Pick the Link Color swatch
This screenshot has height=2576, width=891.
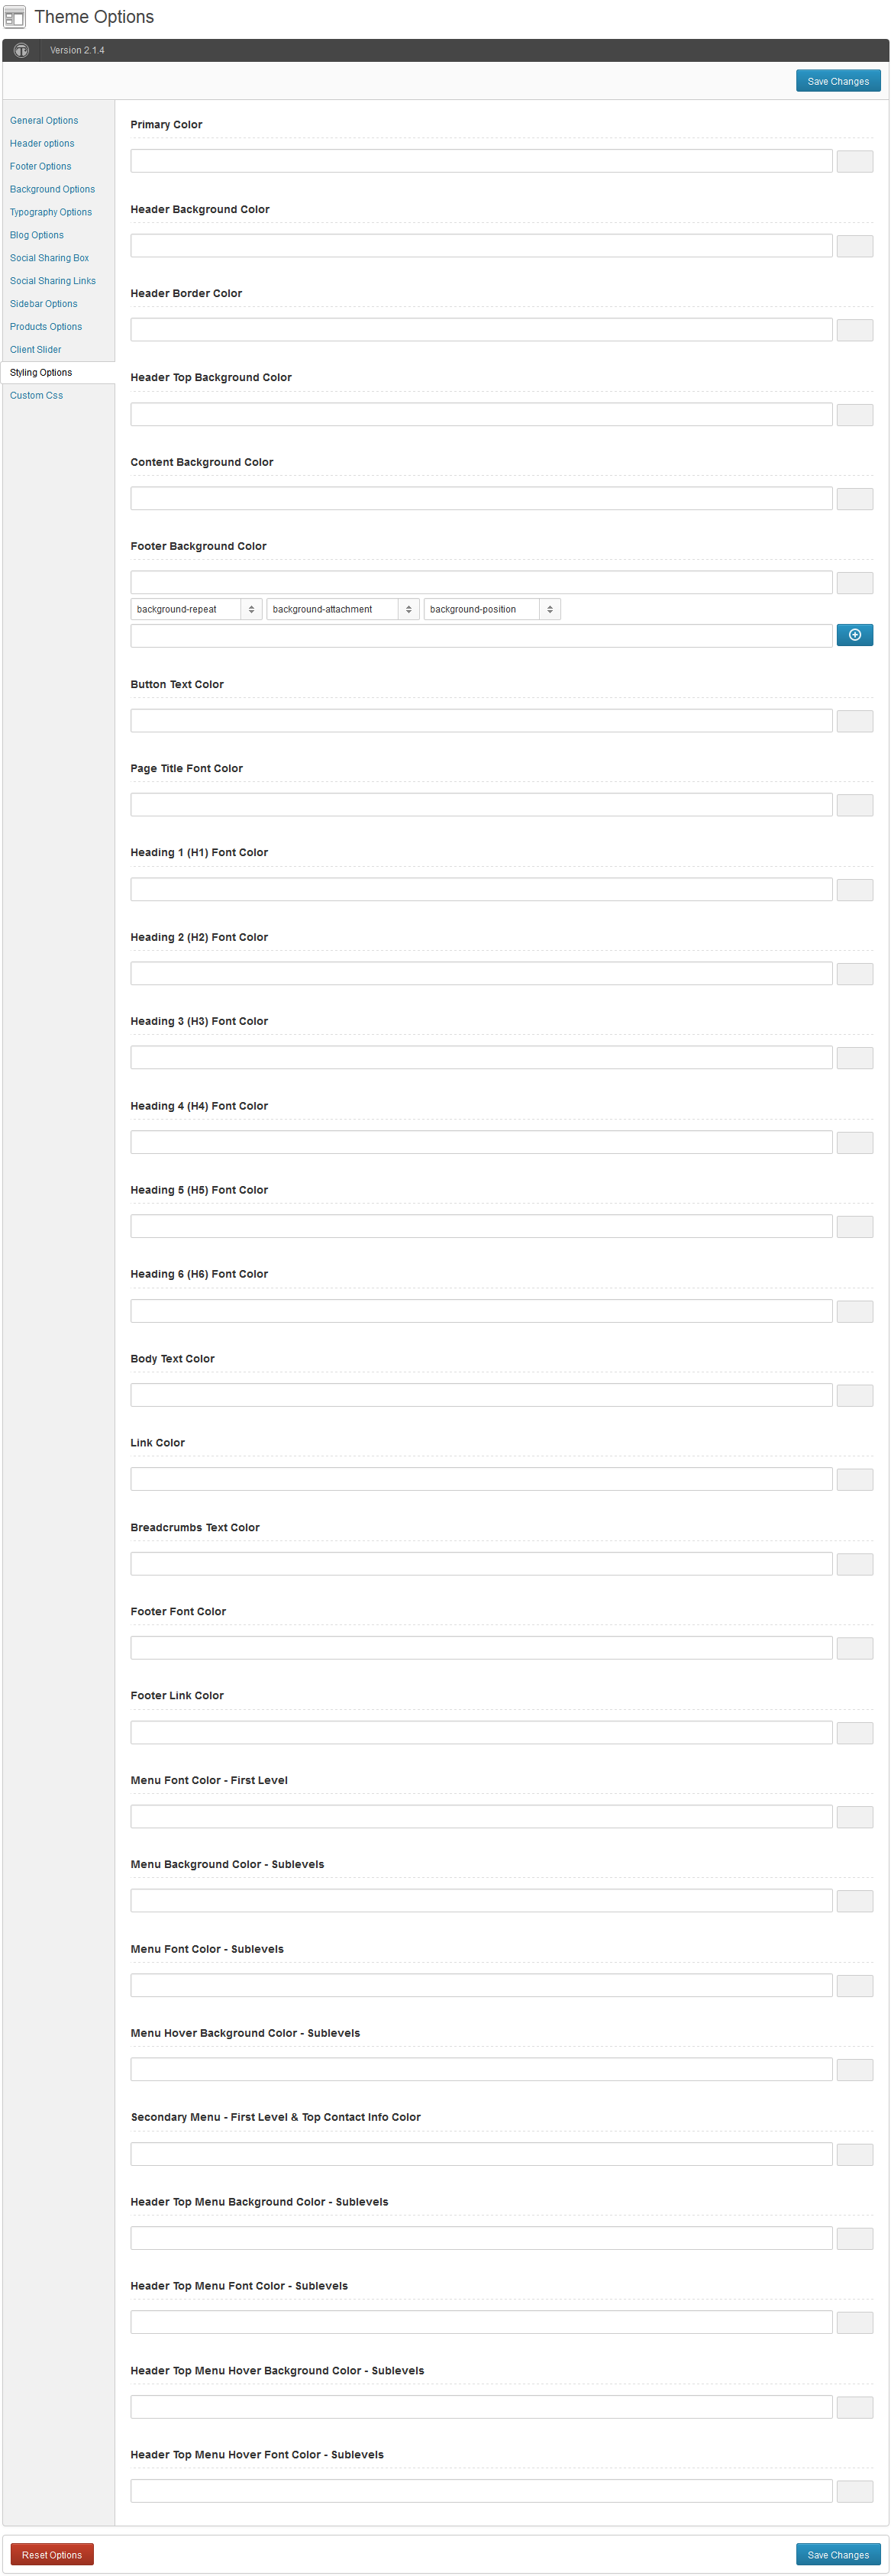(854, 1479)
